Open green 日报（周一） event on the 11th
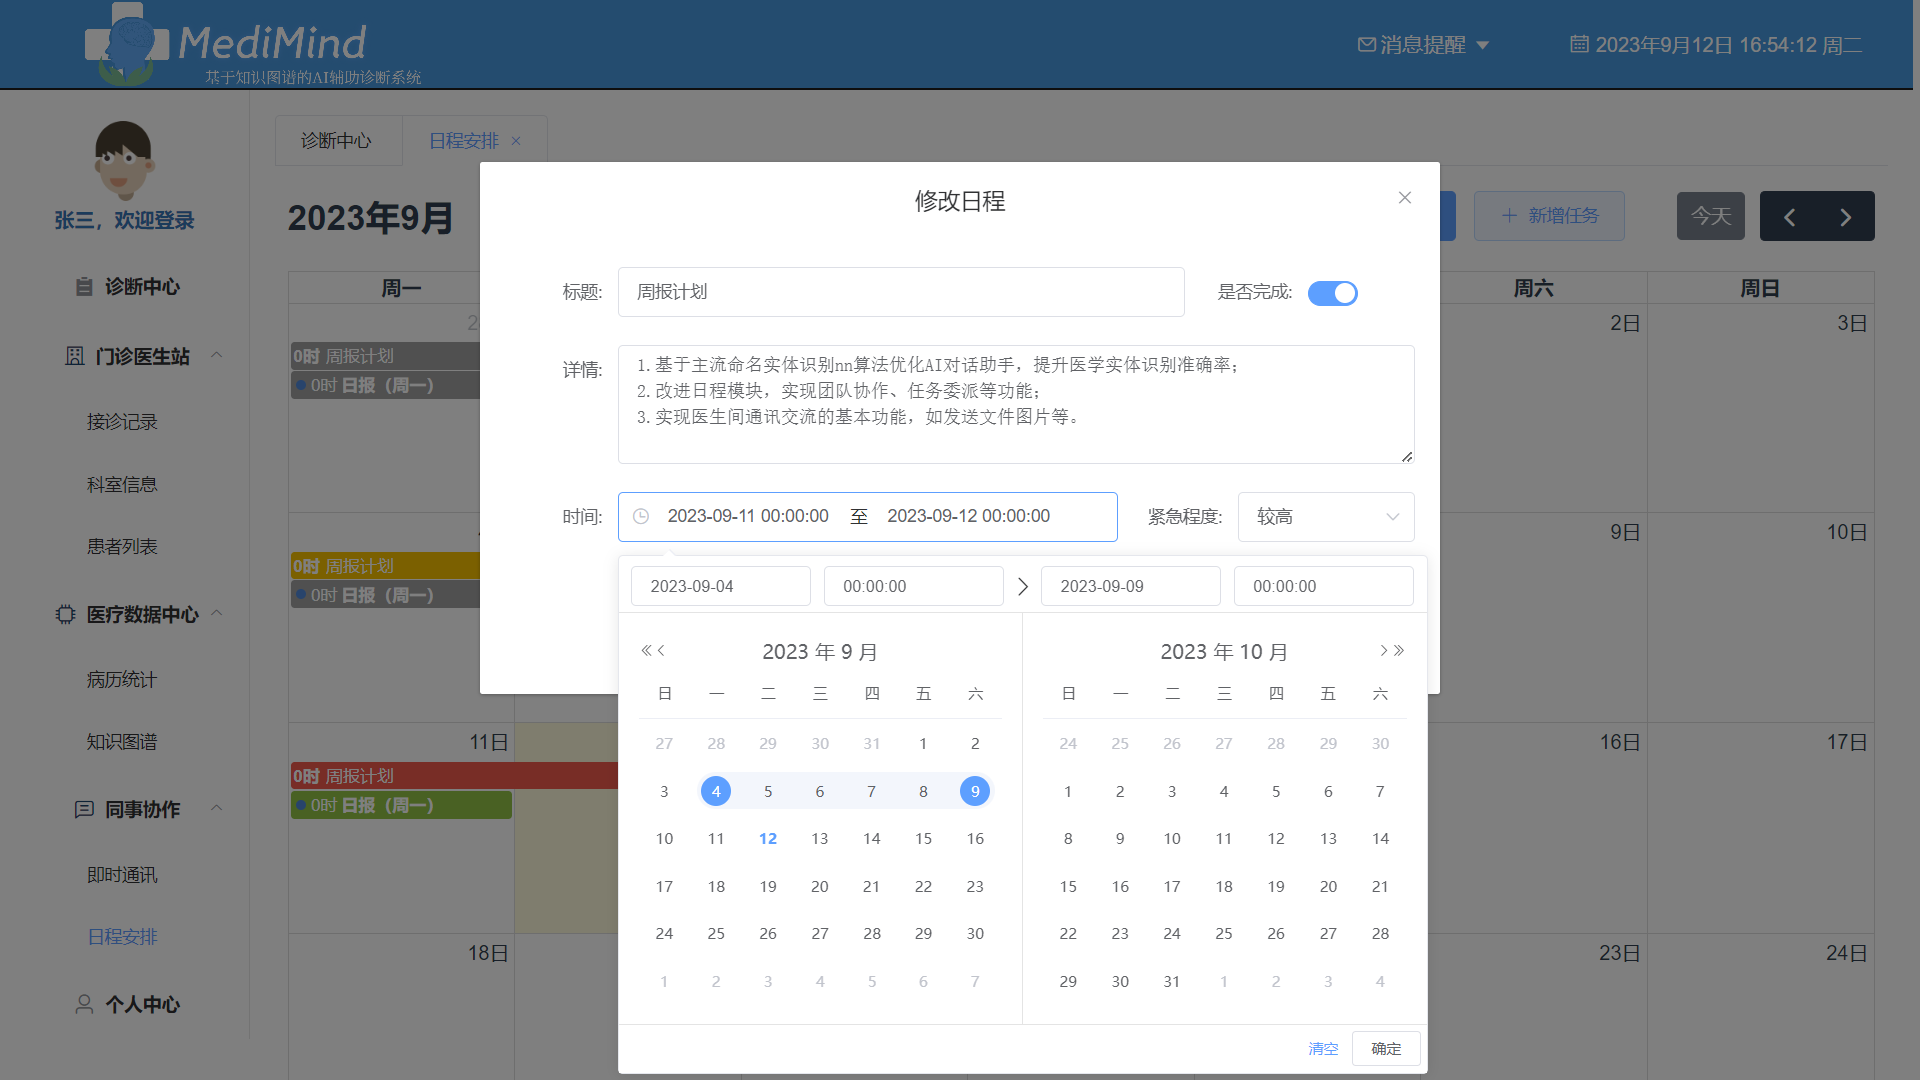This screenshot has width=1920, height=1080. coord(401,805)
